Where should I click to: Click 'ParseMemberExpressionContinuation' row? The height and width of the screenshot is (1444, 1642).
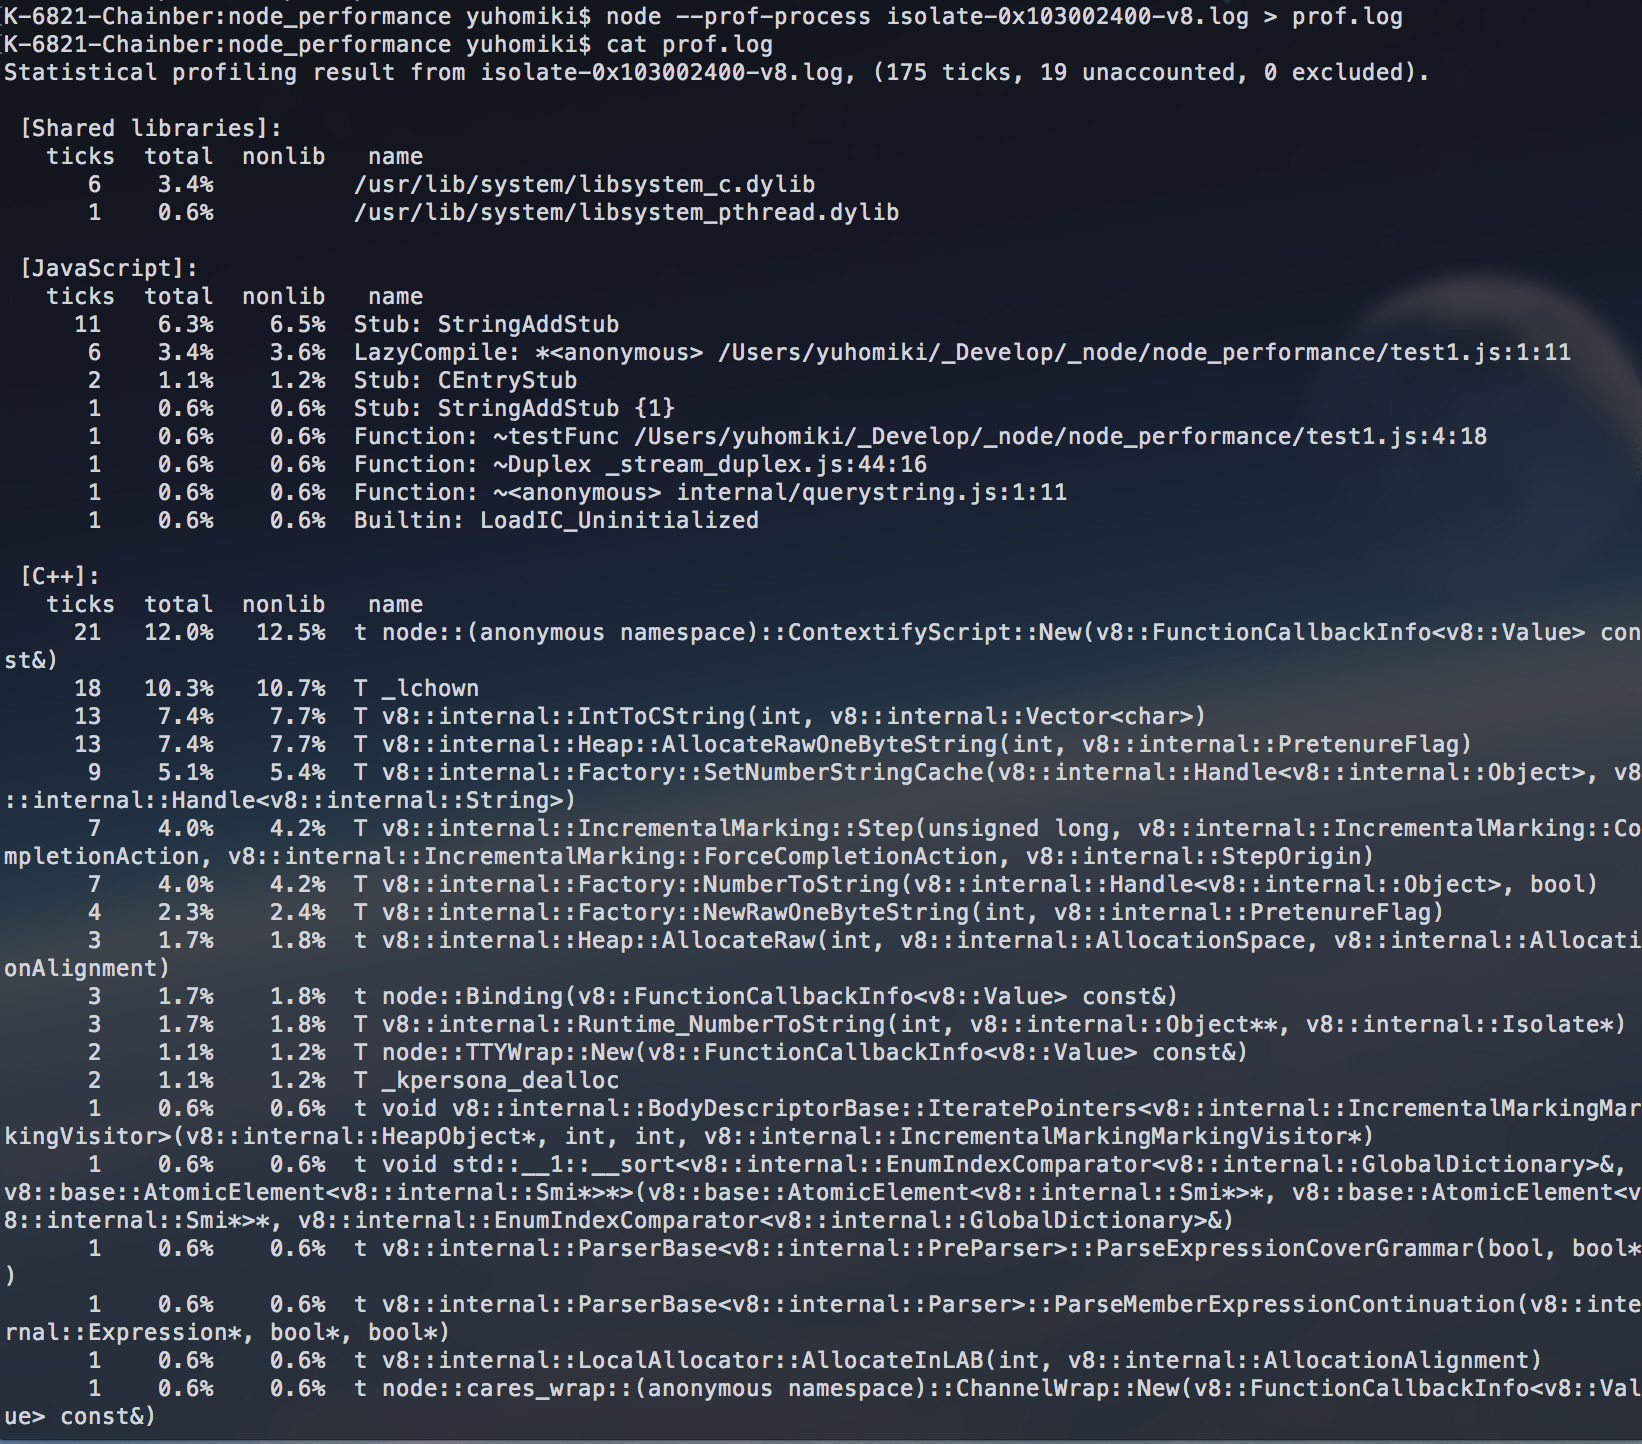[x=821, y=1318]
